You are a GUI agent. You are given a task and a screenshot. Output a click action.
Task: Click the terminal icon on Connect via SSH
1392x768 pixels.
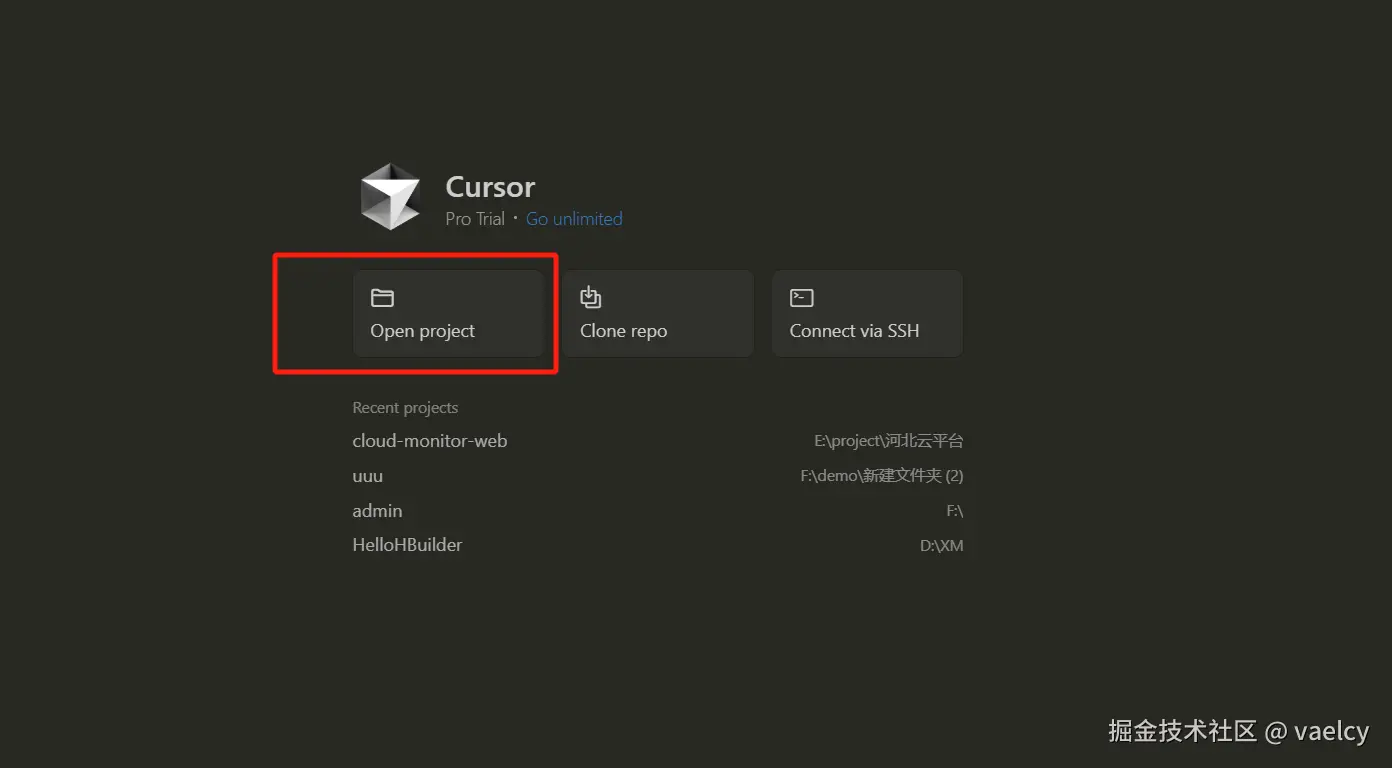(x=801, y=297)
